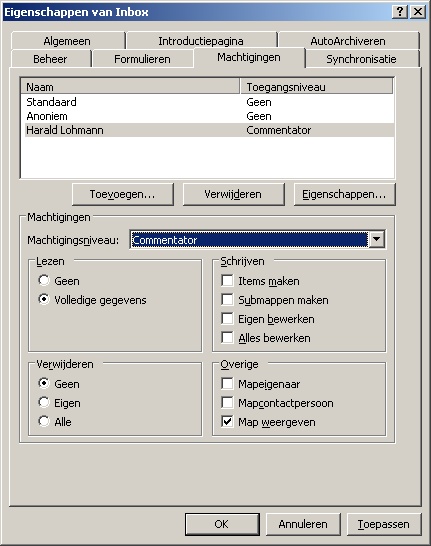This screenshot has width=431, height=546.
Task: Open the Introductiepagina tab
Action: click(x=201, y=40)
